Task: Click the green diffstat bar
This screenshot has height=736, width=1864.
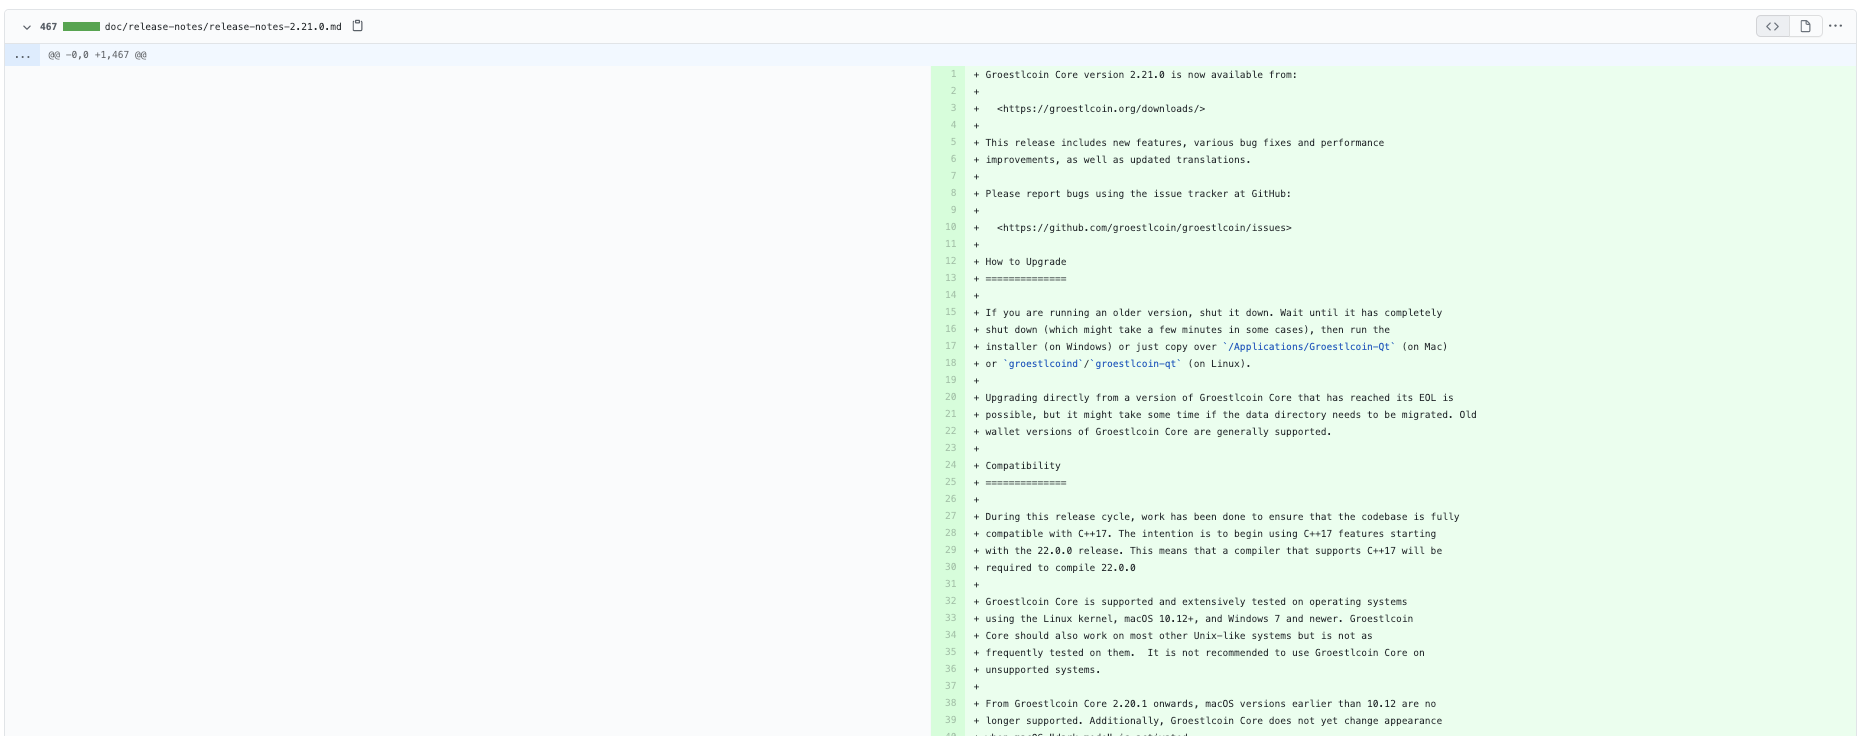Action: [x=81, y=27]
